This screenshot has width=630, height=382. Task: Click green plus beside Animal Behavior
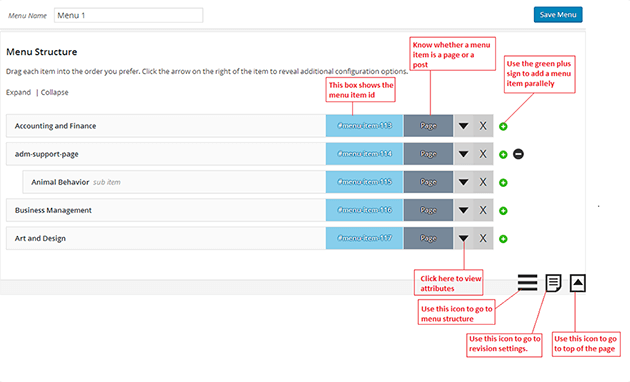pos(503,183)
